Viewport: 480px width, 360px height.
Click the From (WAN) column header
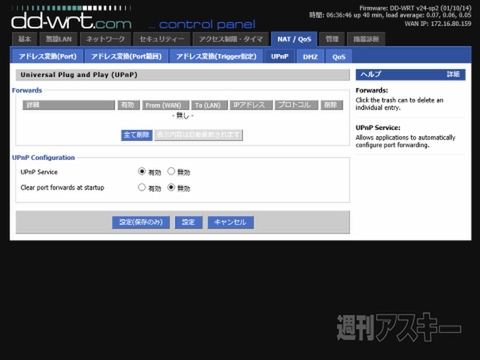point(166,105)
